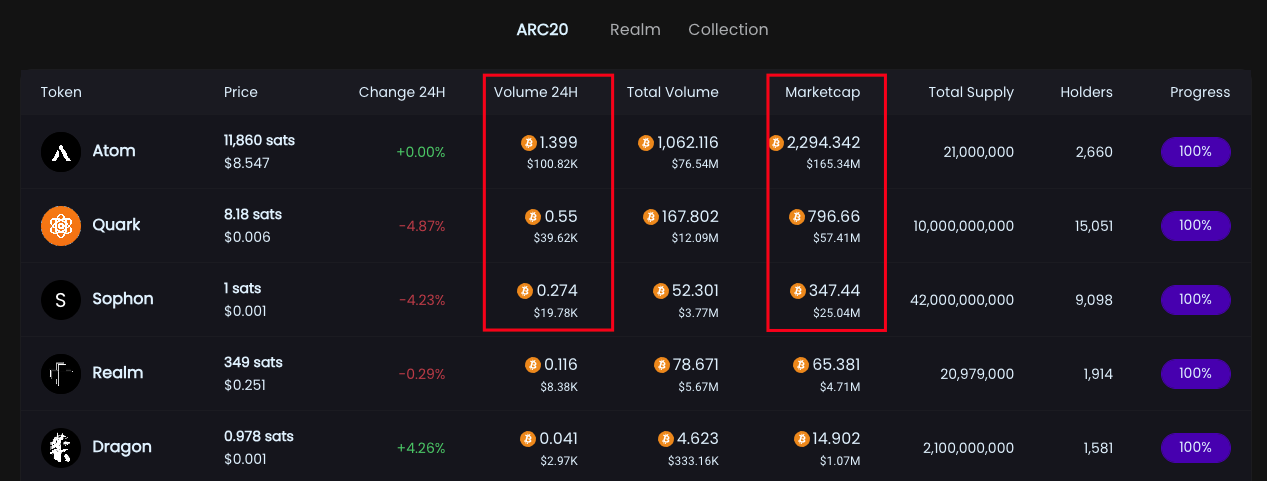Open the Quark token name link
This screenshot has height=481, width=1267.
pyautogui.click(x=116, y=225)
